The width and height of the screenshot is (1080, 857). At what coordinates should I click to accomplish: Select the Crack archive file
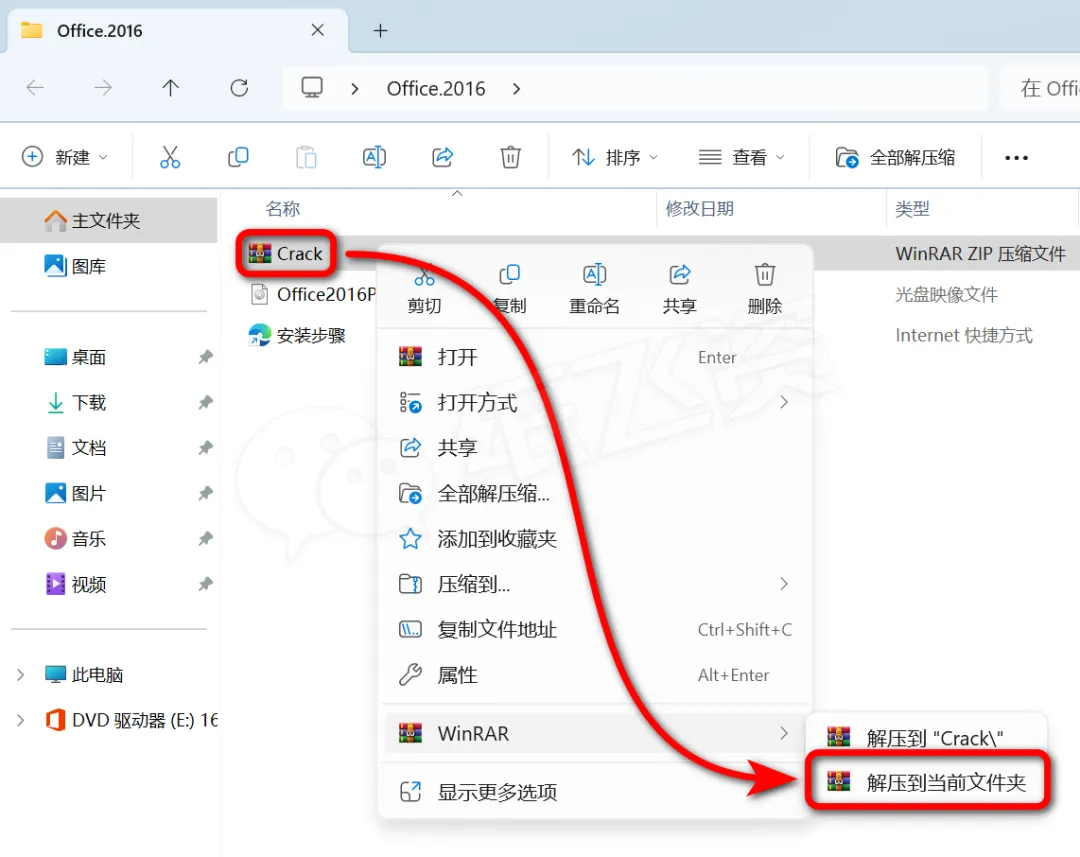[x=286, y=254]
